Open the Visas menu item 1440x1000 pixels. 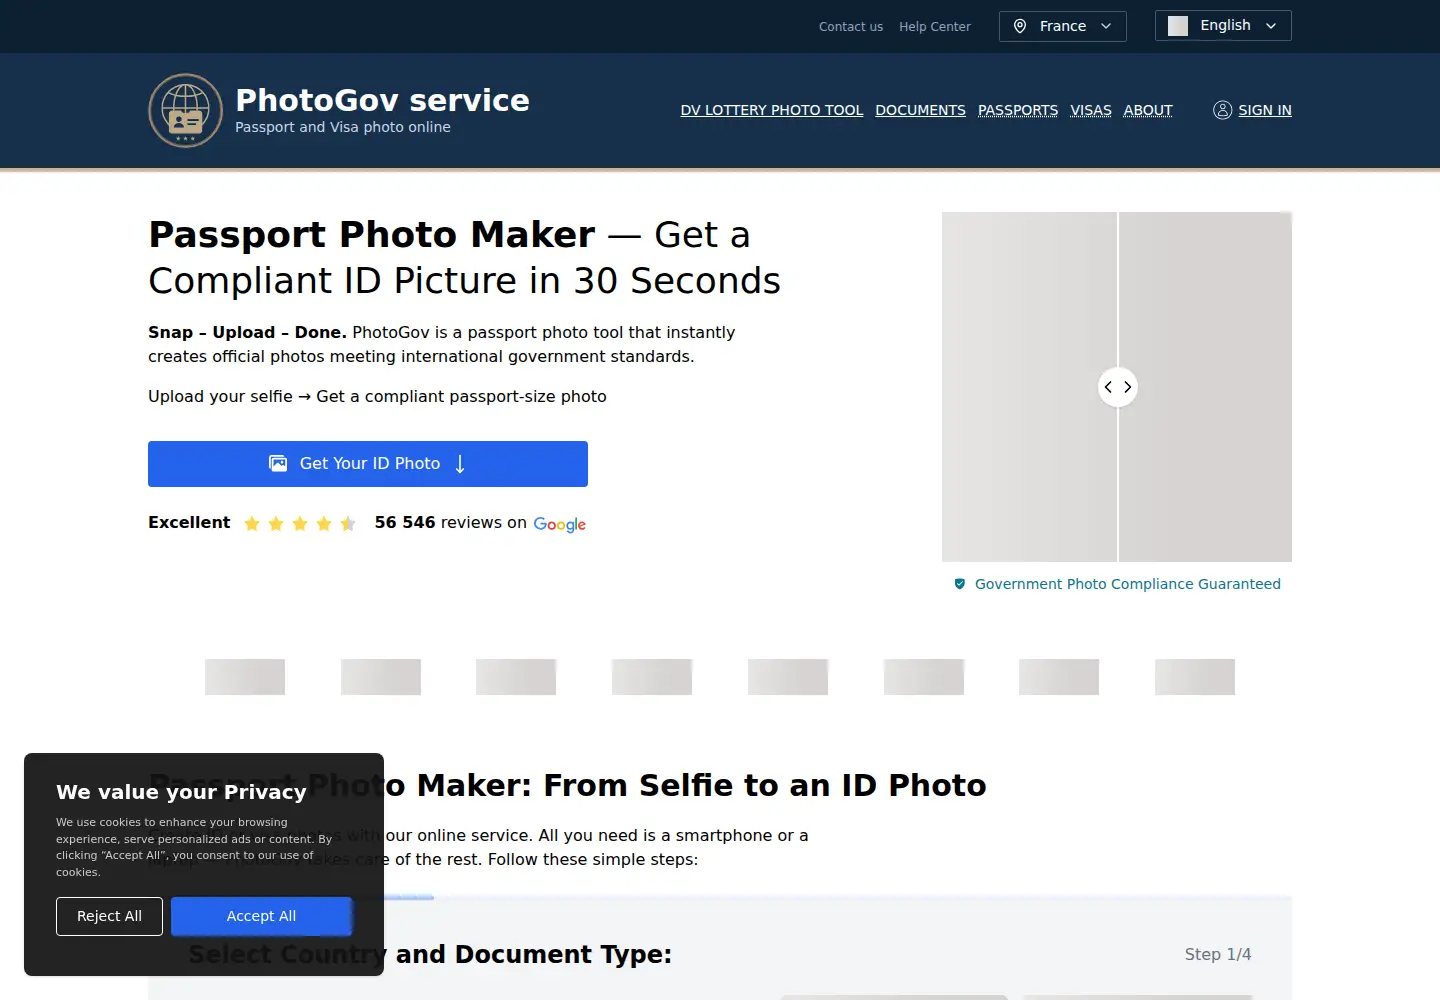click(x=1090, y=110)
